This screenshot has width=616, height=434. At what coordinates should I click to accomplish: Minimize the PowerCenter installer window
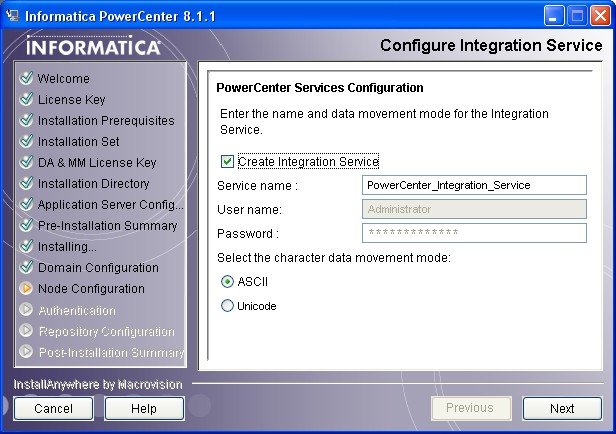tap(554, 16)
